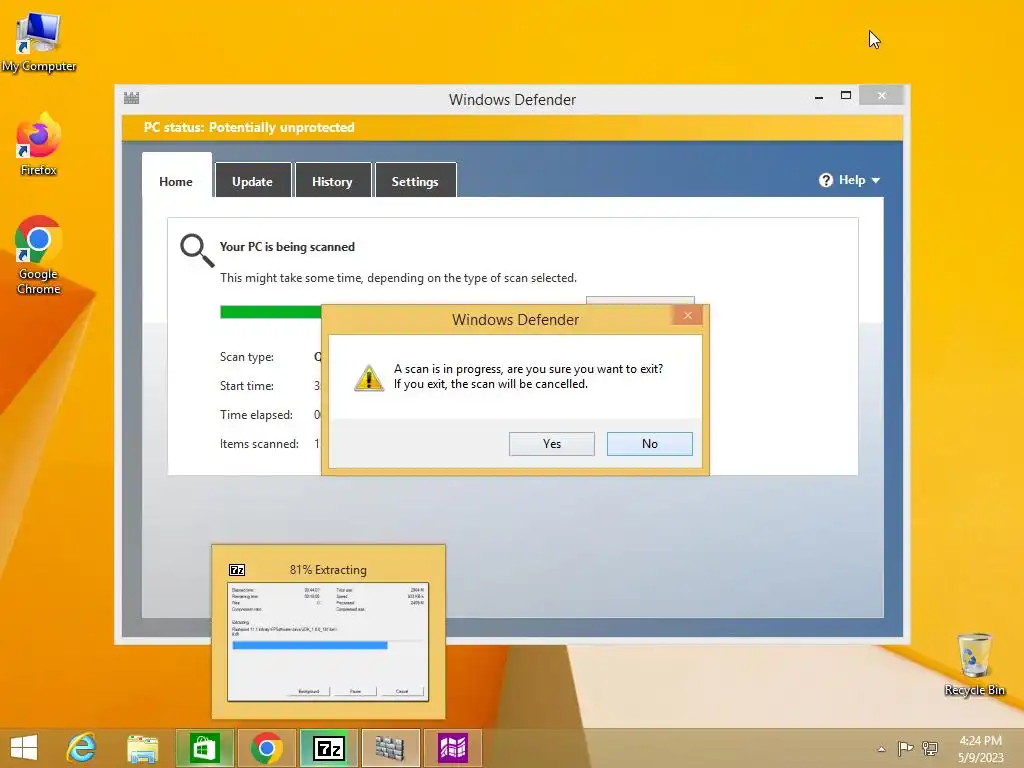This screenshot has width=1024, height=768.
Task: Click the Help question mark icon
Action: [825, 180]
